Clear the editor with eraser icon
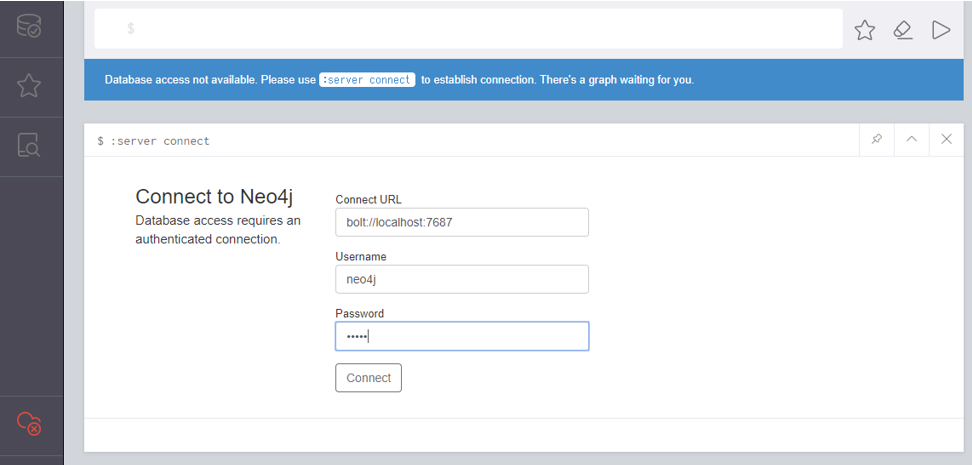 tap(903, 30)
